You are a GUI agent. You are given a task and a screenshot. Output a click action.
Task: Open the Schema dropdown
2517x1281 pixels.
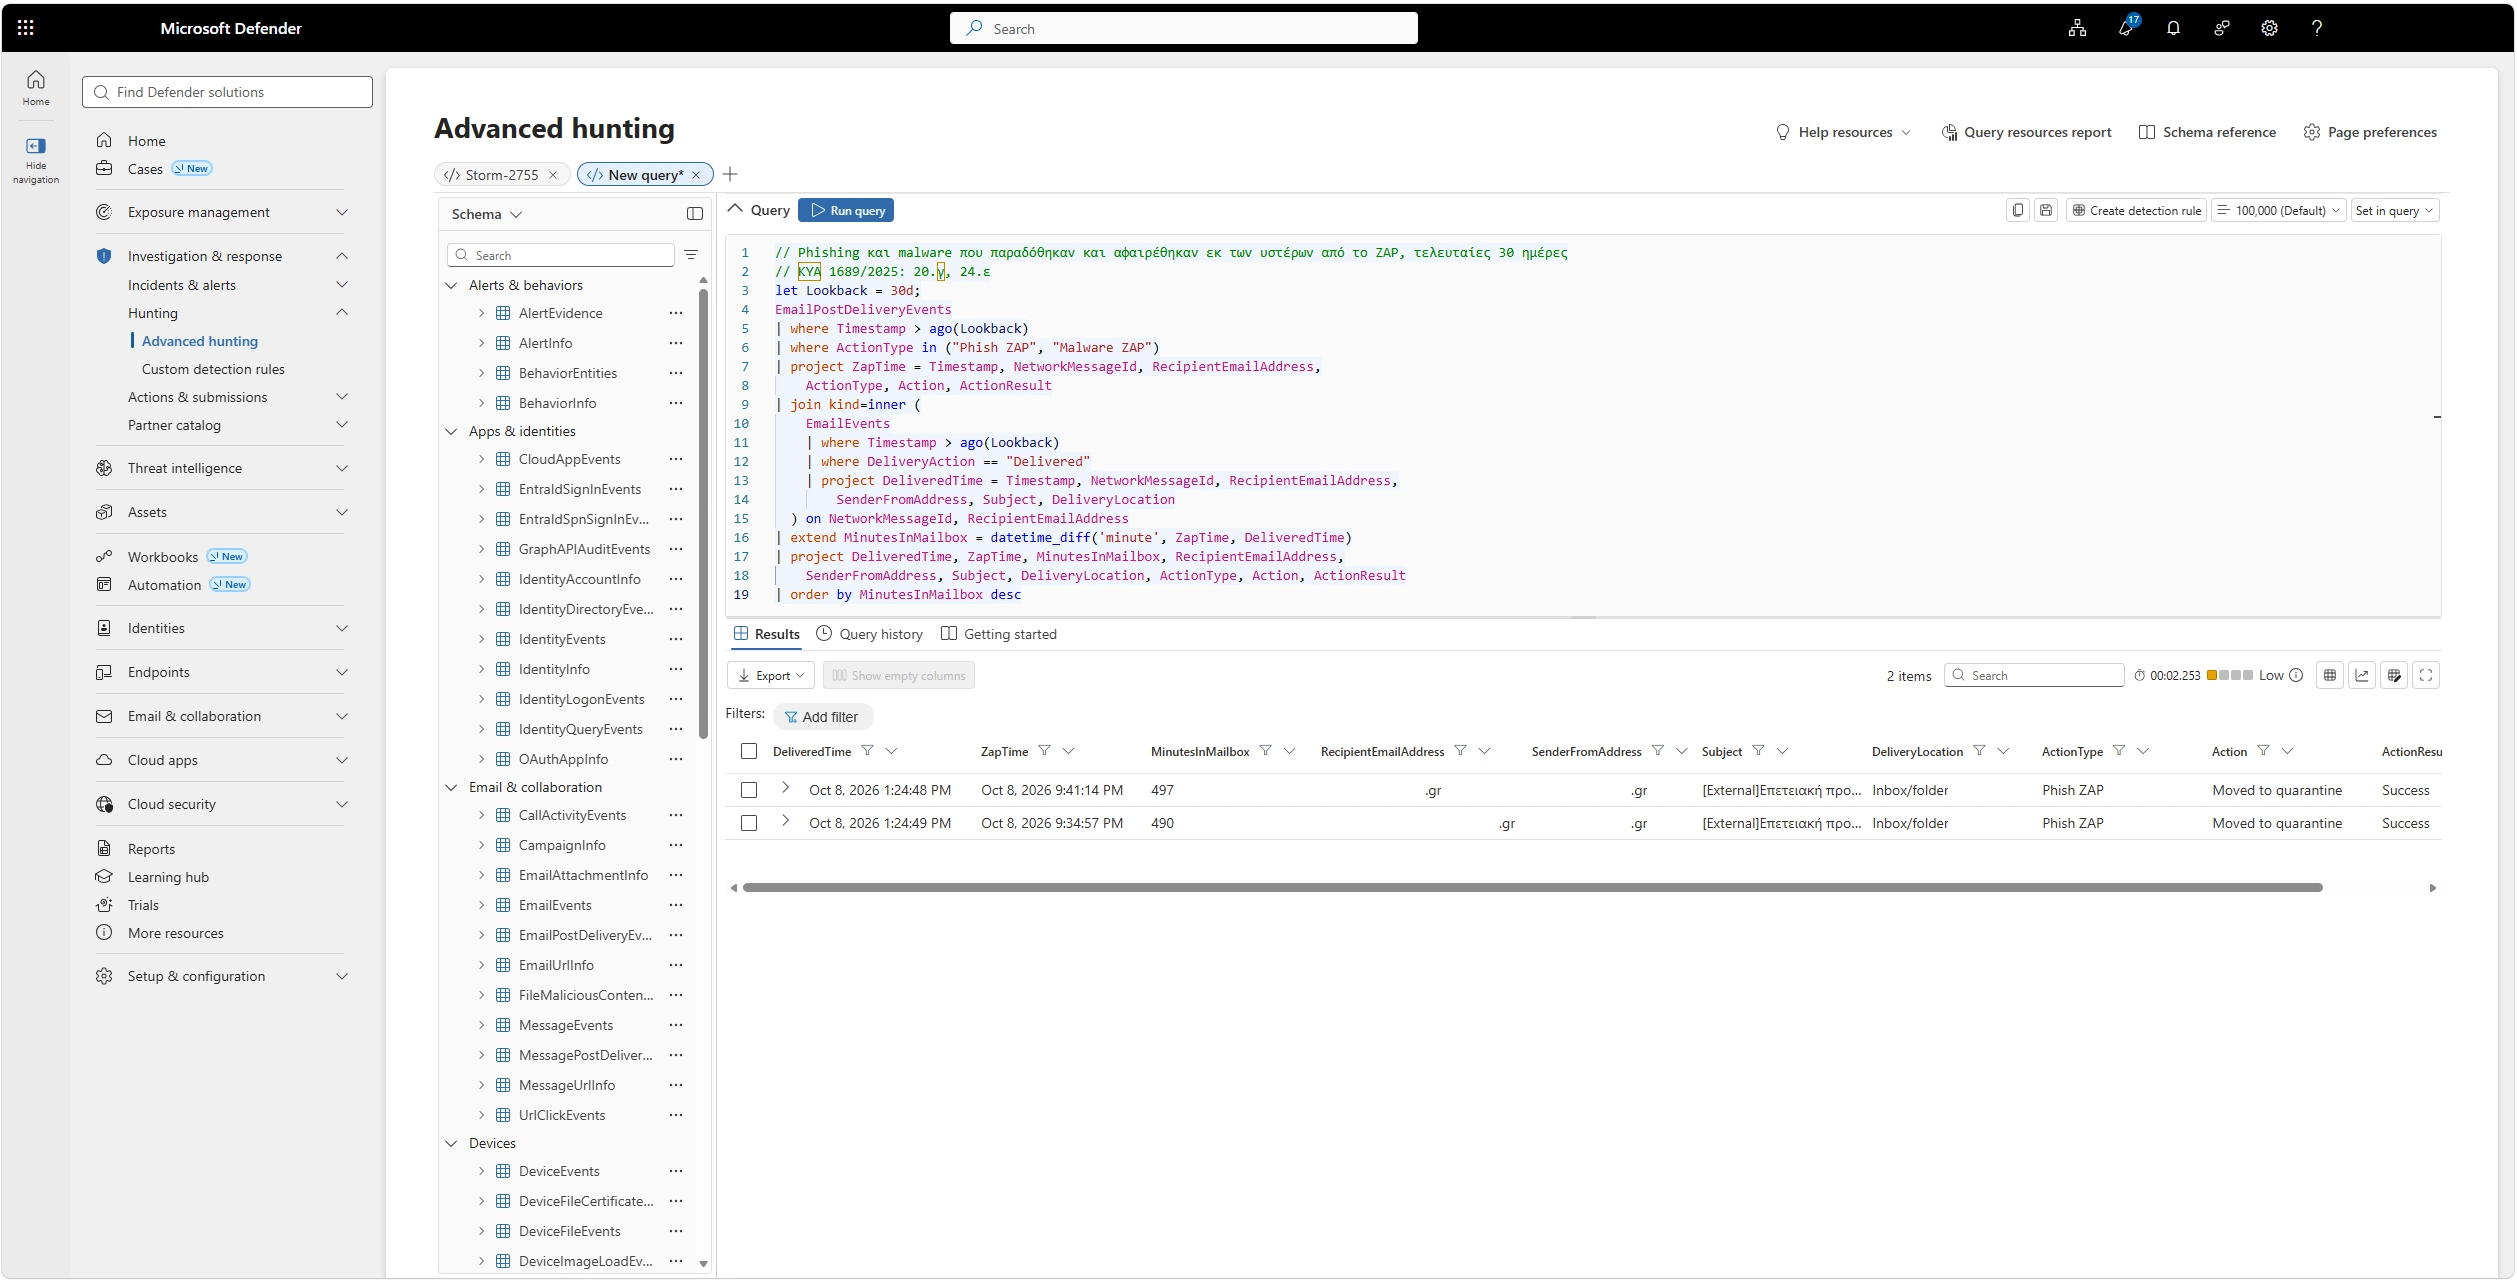(x=487, y=214)
